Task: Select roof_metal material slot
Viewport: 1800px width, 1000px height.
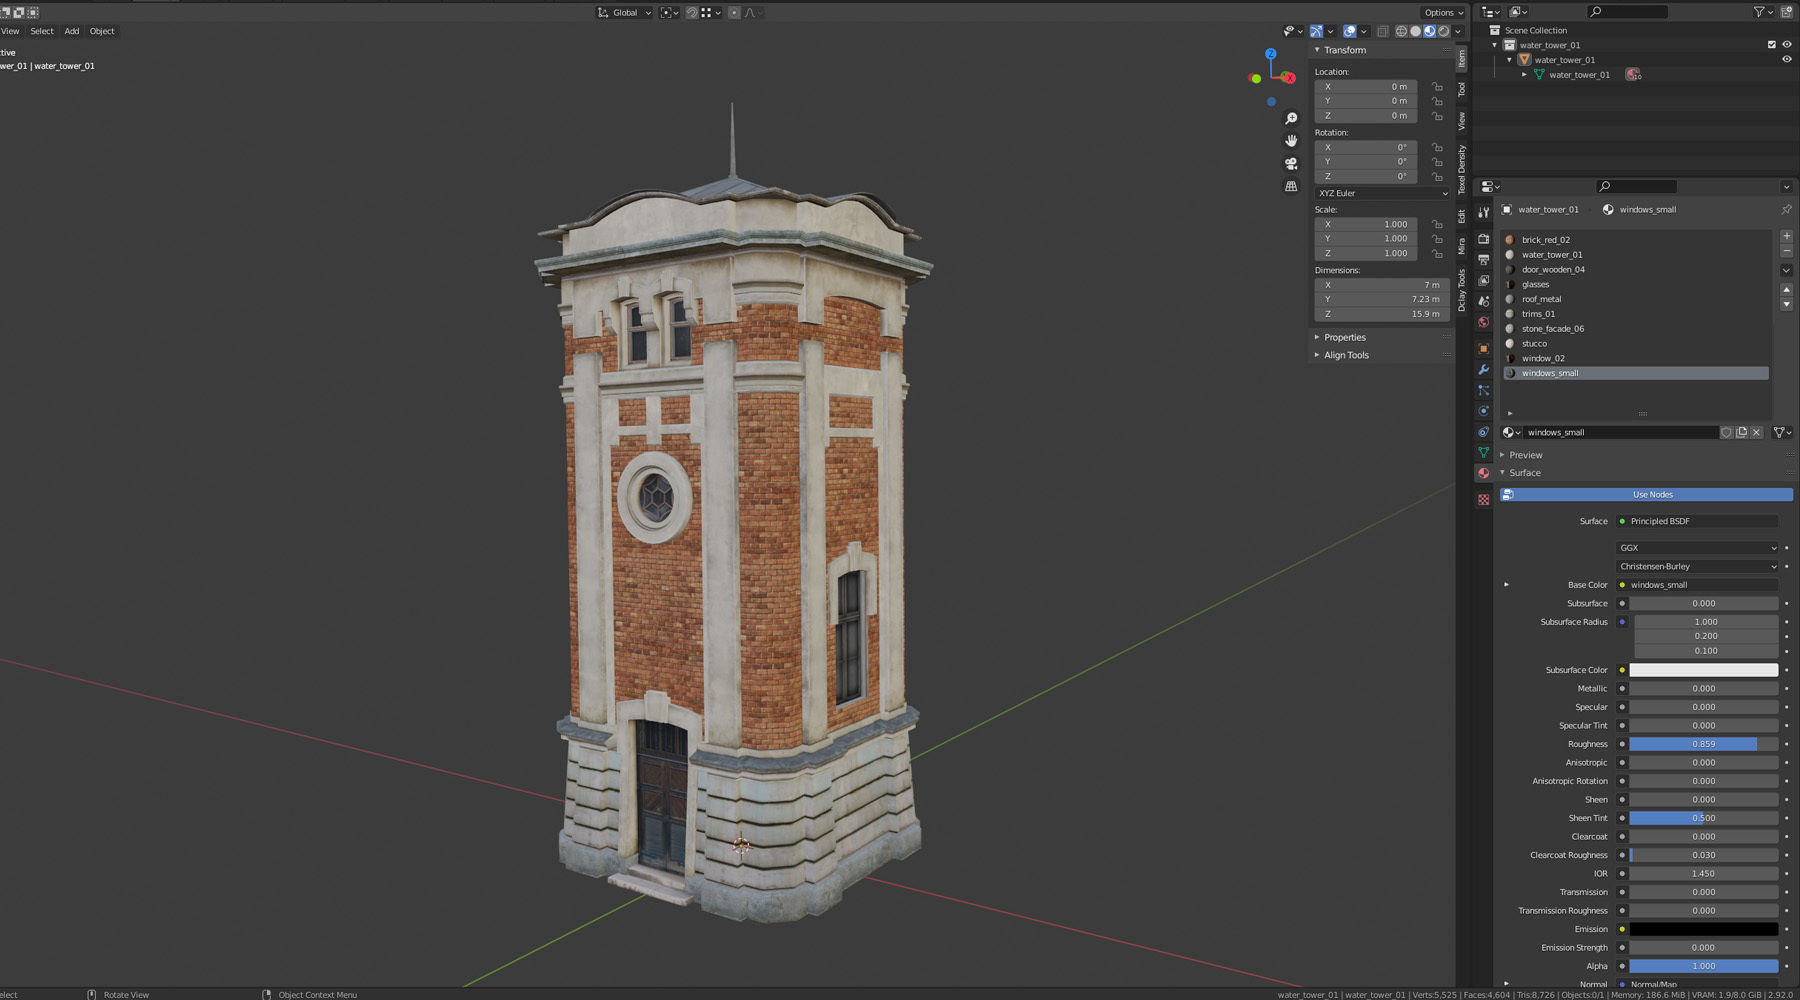Action: pyautogui.click(x=1636, y=299)
